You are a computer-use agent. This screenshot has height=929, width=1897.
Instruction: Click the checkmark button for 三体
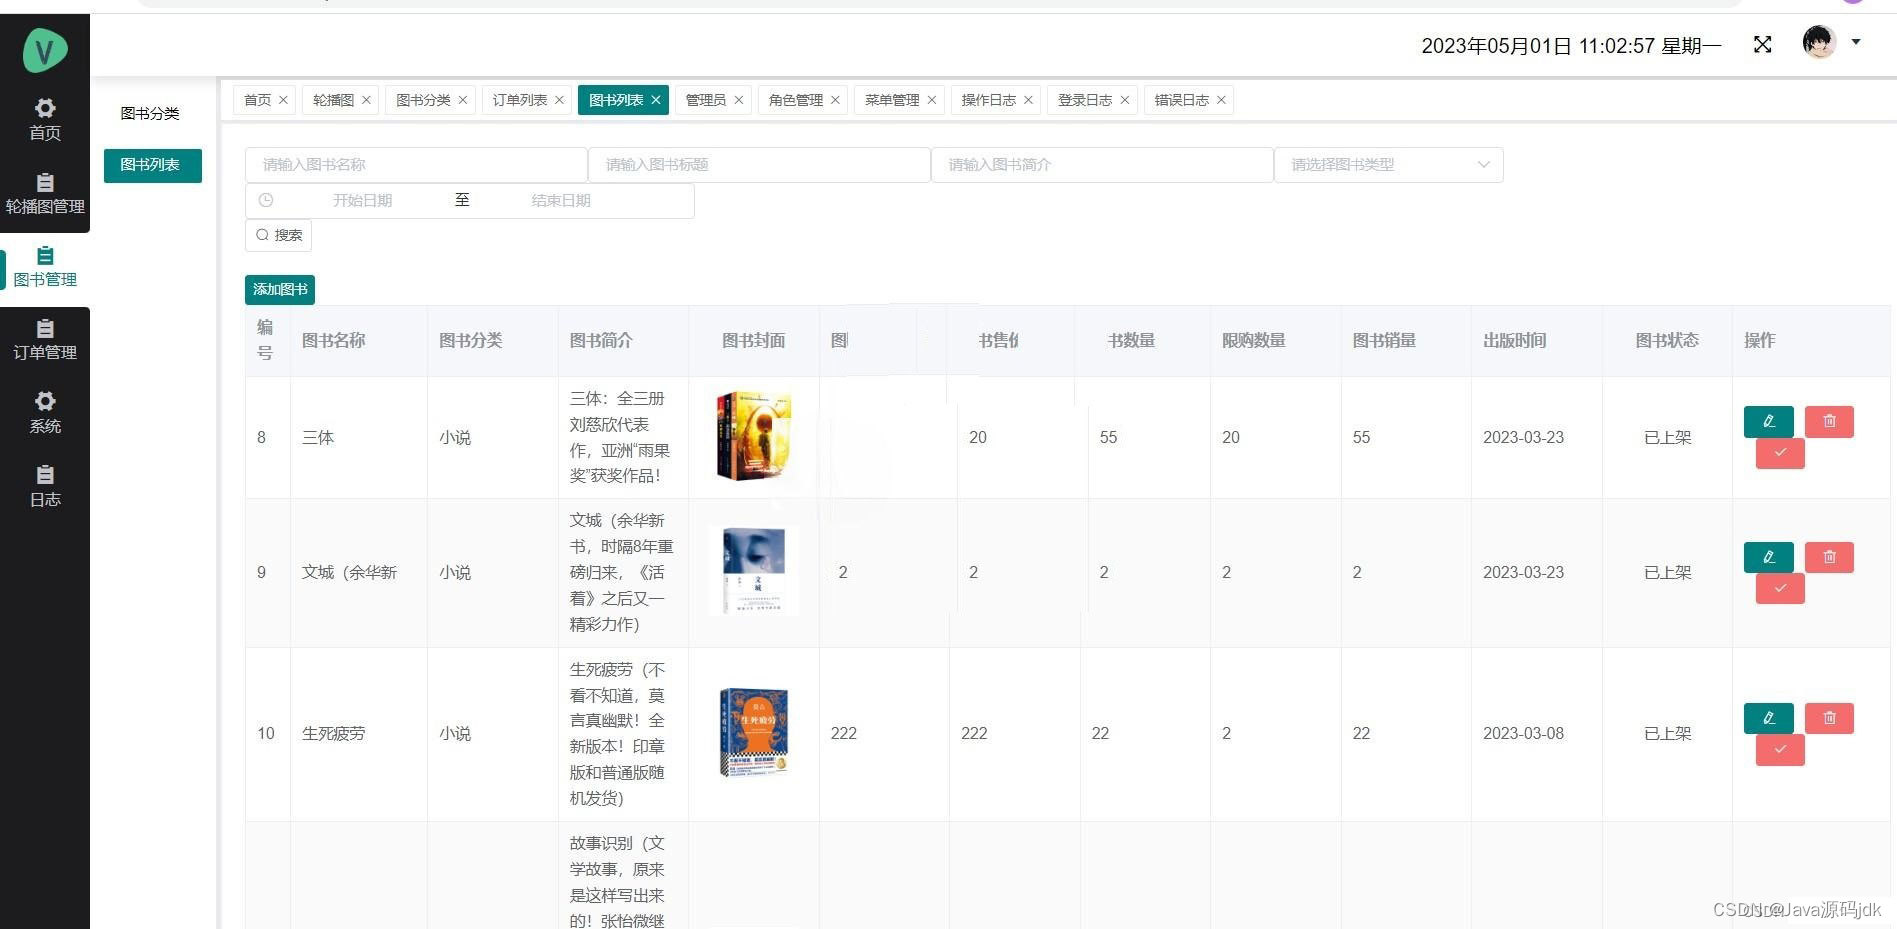pos(1780,453)
